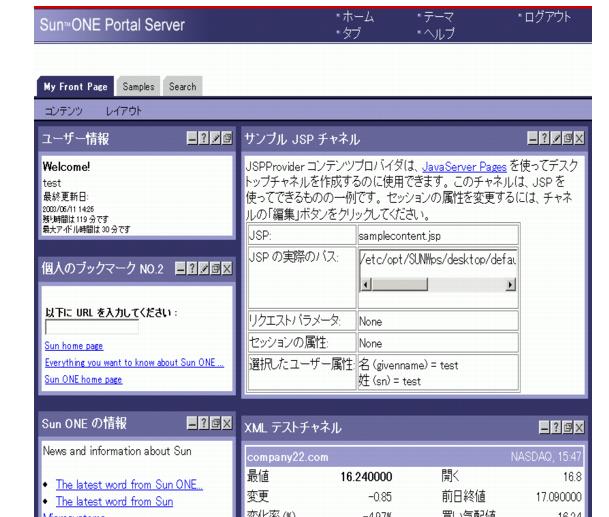Show help for 個人のブックマーク NO.2
This screenshot has height=517, width=609.
click(192, 268)
